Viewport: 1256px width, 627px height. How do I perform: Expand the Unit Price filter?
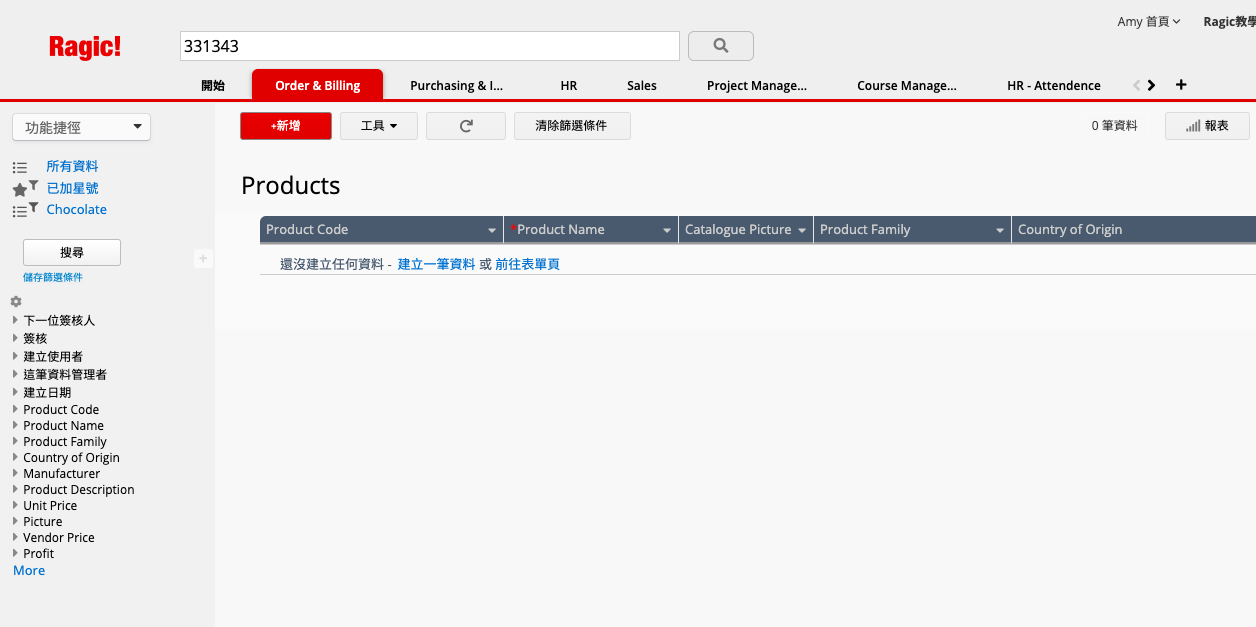point(16,506)
